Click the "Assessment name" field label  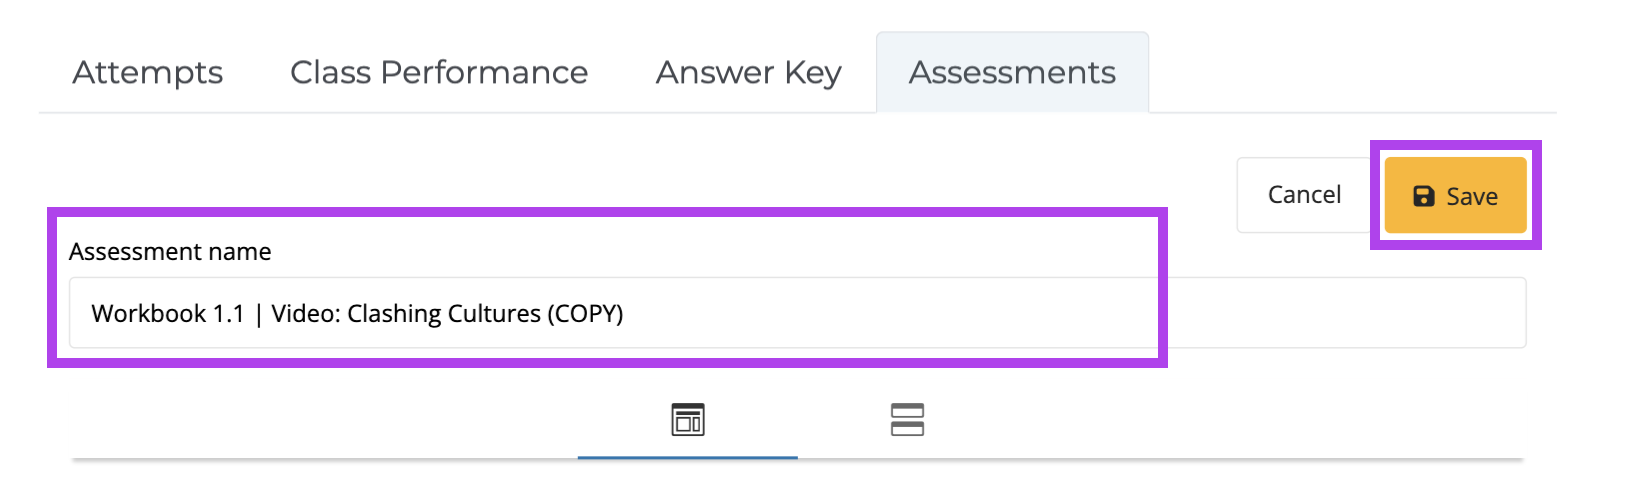tap(170, 252)
